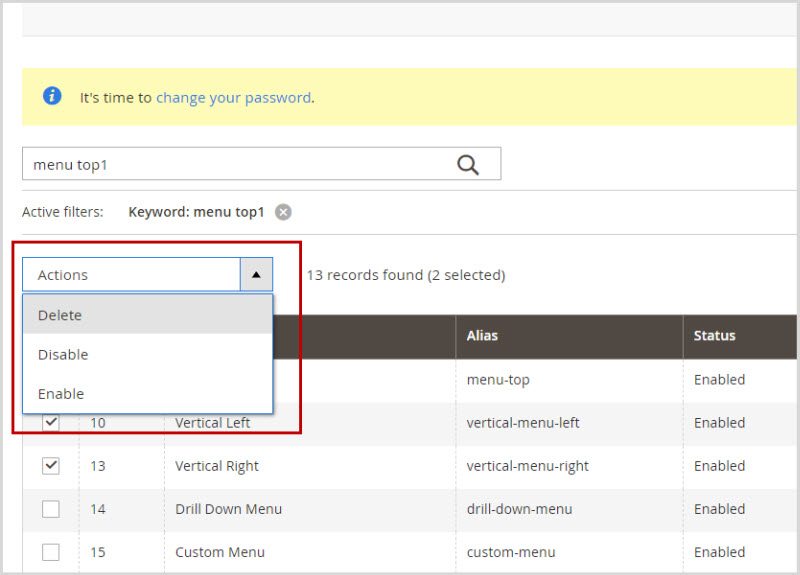Sort by the Alias column header
The image size is (800, 575).
pos(484,336)
